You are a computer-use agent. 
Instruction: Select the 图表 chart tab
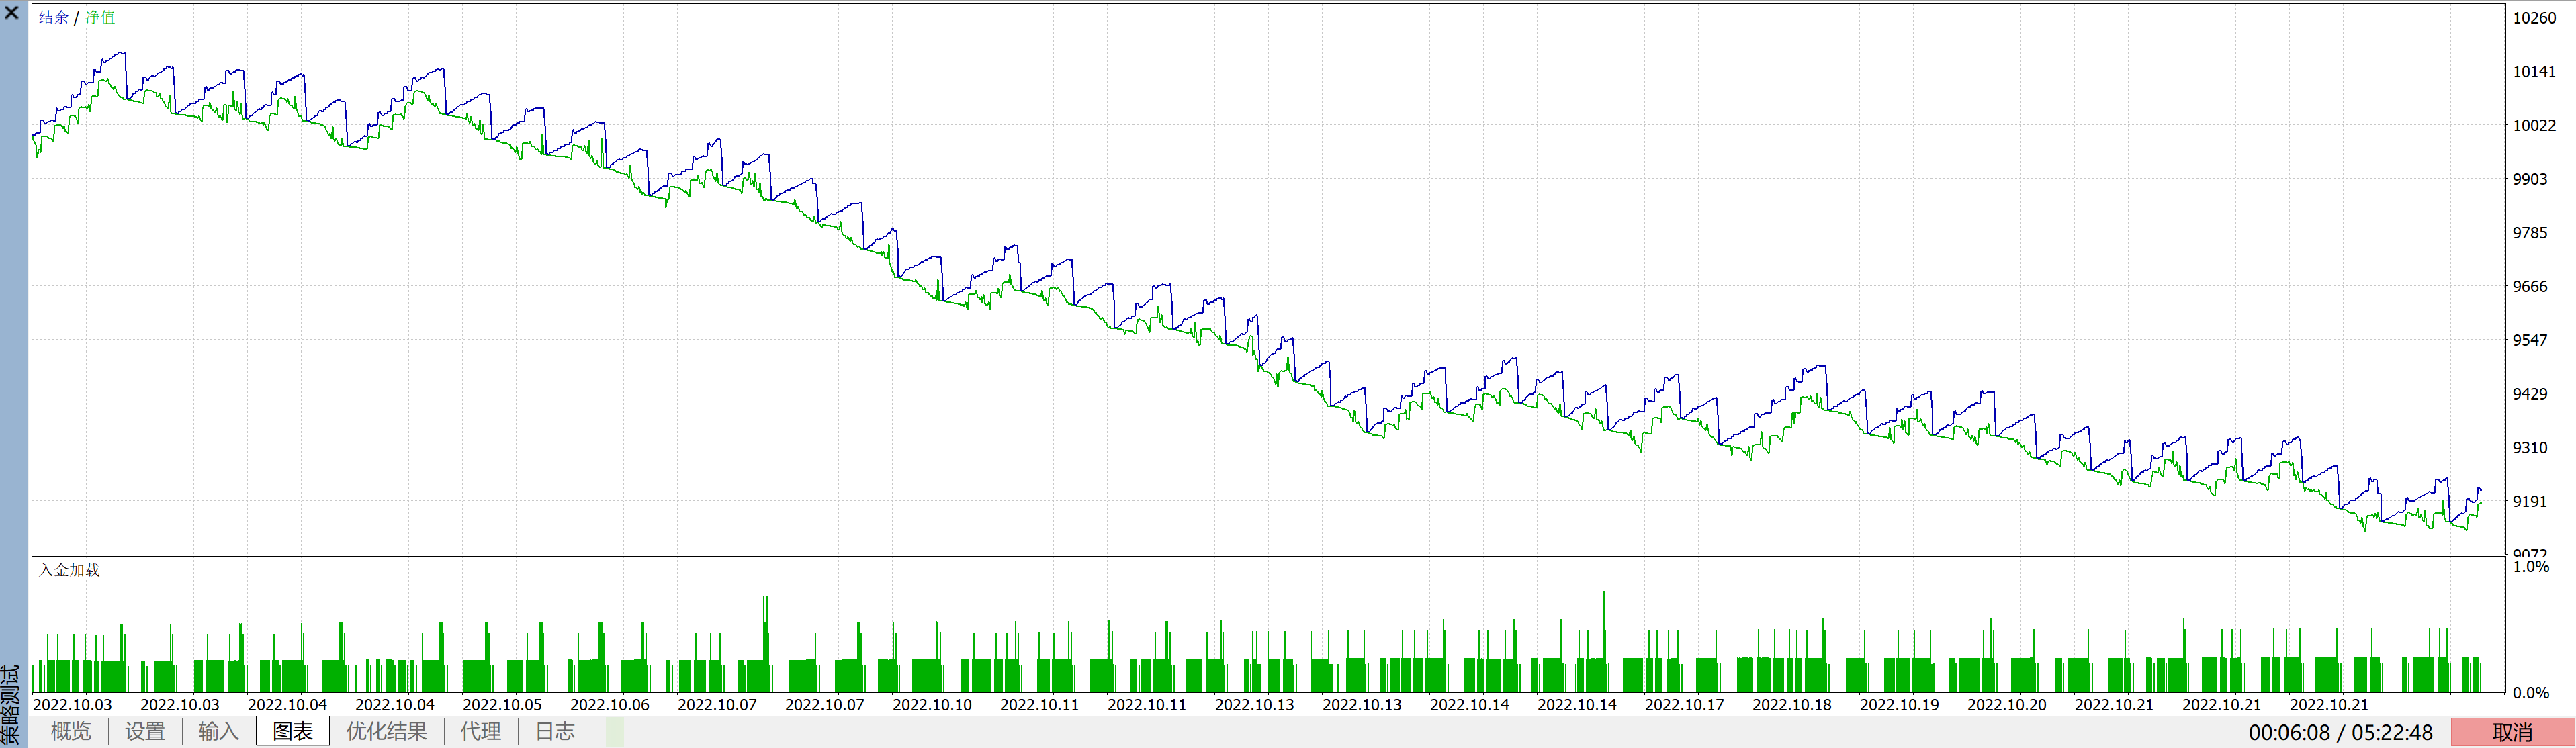pos(293,731)
